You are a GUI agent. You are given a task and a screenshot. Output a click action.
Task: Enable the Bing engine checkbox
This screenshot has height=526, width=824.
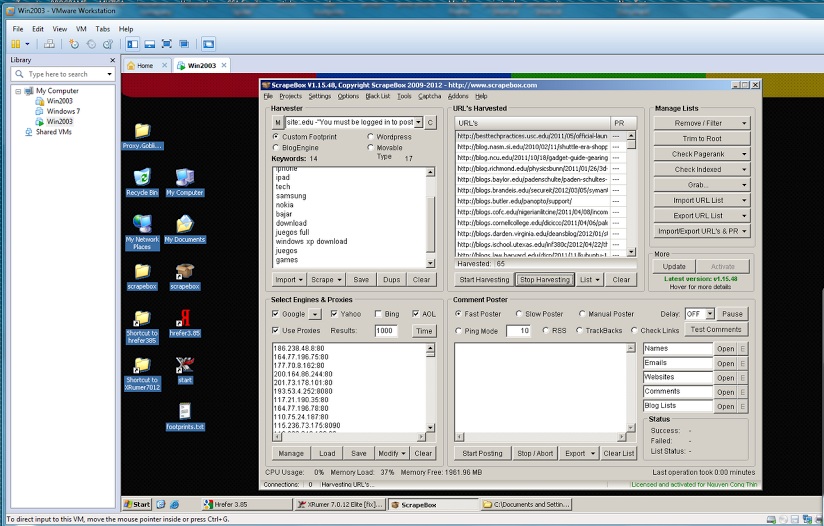(x=378, y=314)
